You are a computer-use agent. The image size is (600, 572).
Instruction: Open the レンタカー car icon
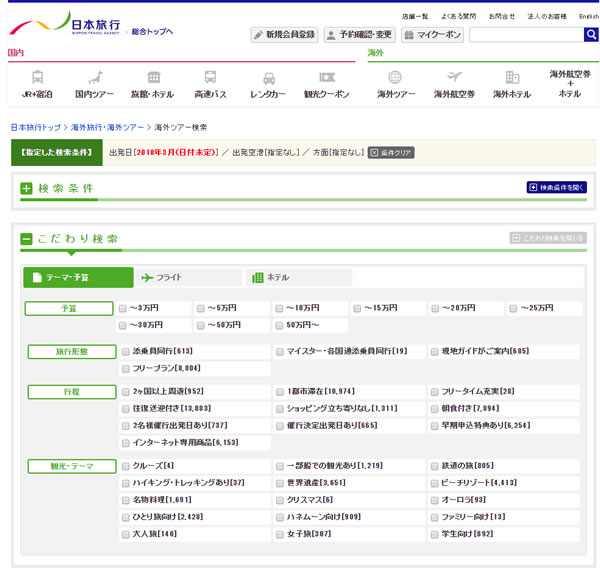268,78
